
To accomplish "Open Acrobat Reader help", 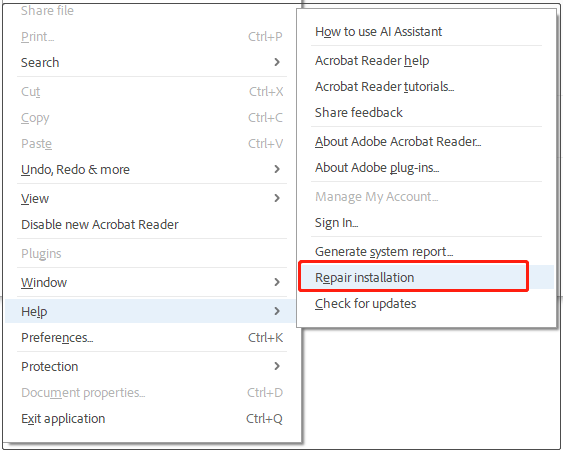I will point(426,61).
